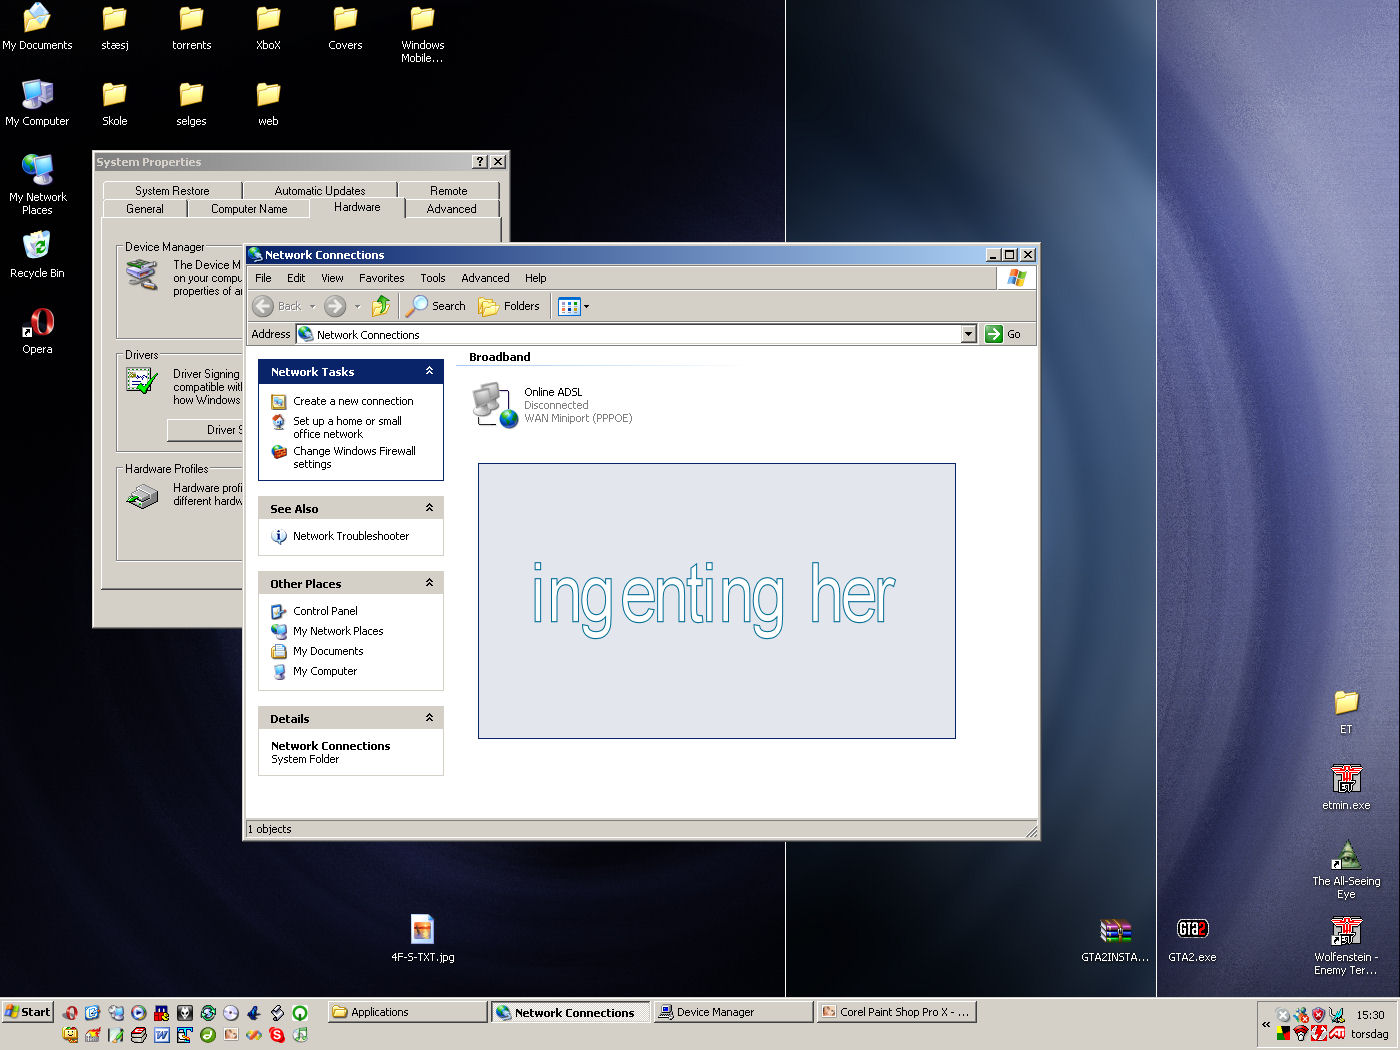1400x1050 pixels.
Task: Click the help question mark in System Properties
Action: pos(480,162)
